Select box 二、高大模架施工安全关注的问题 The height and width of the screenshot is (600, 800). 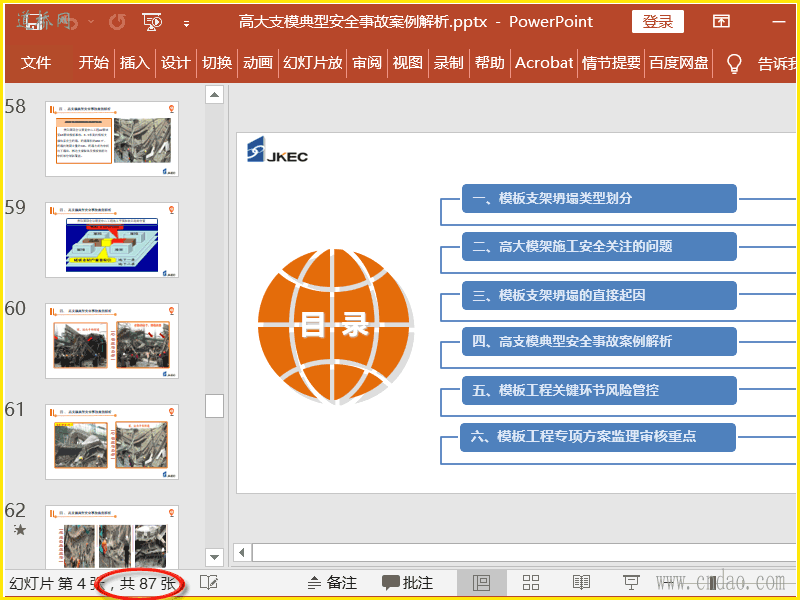tap(599, 246)
